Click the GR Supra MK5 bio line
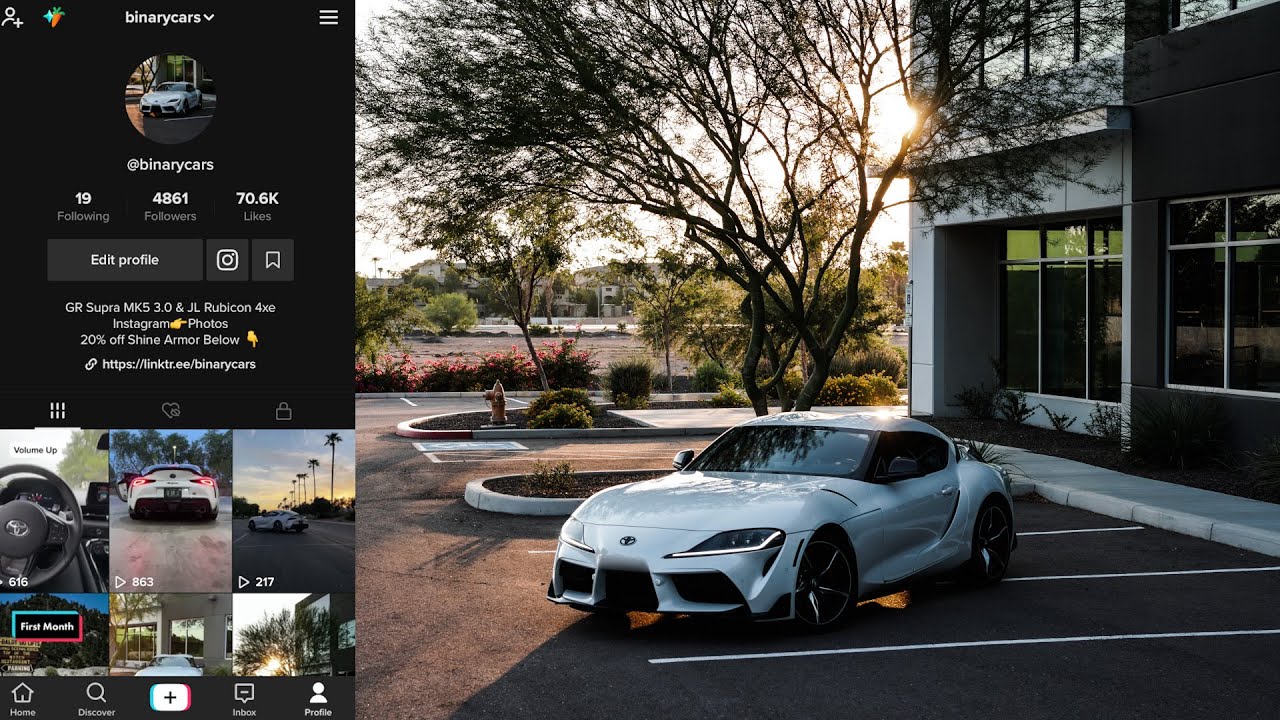1280x720 pixels. (x=170, y=308)
